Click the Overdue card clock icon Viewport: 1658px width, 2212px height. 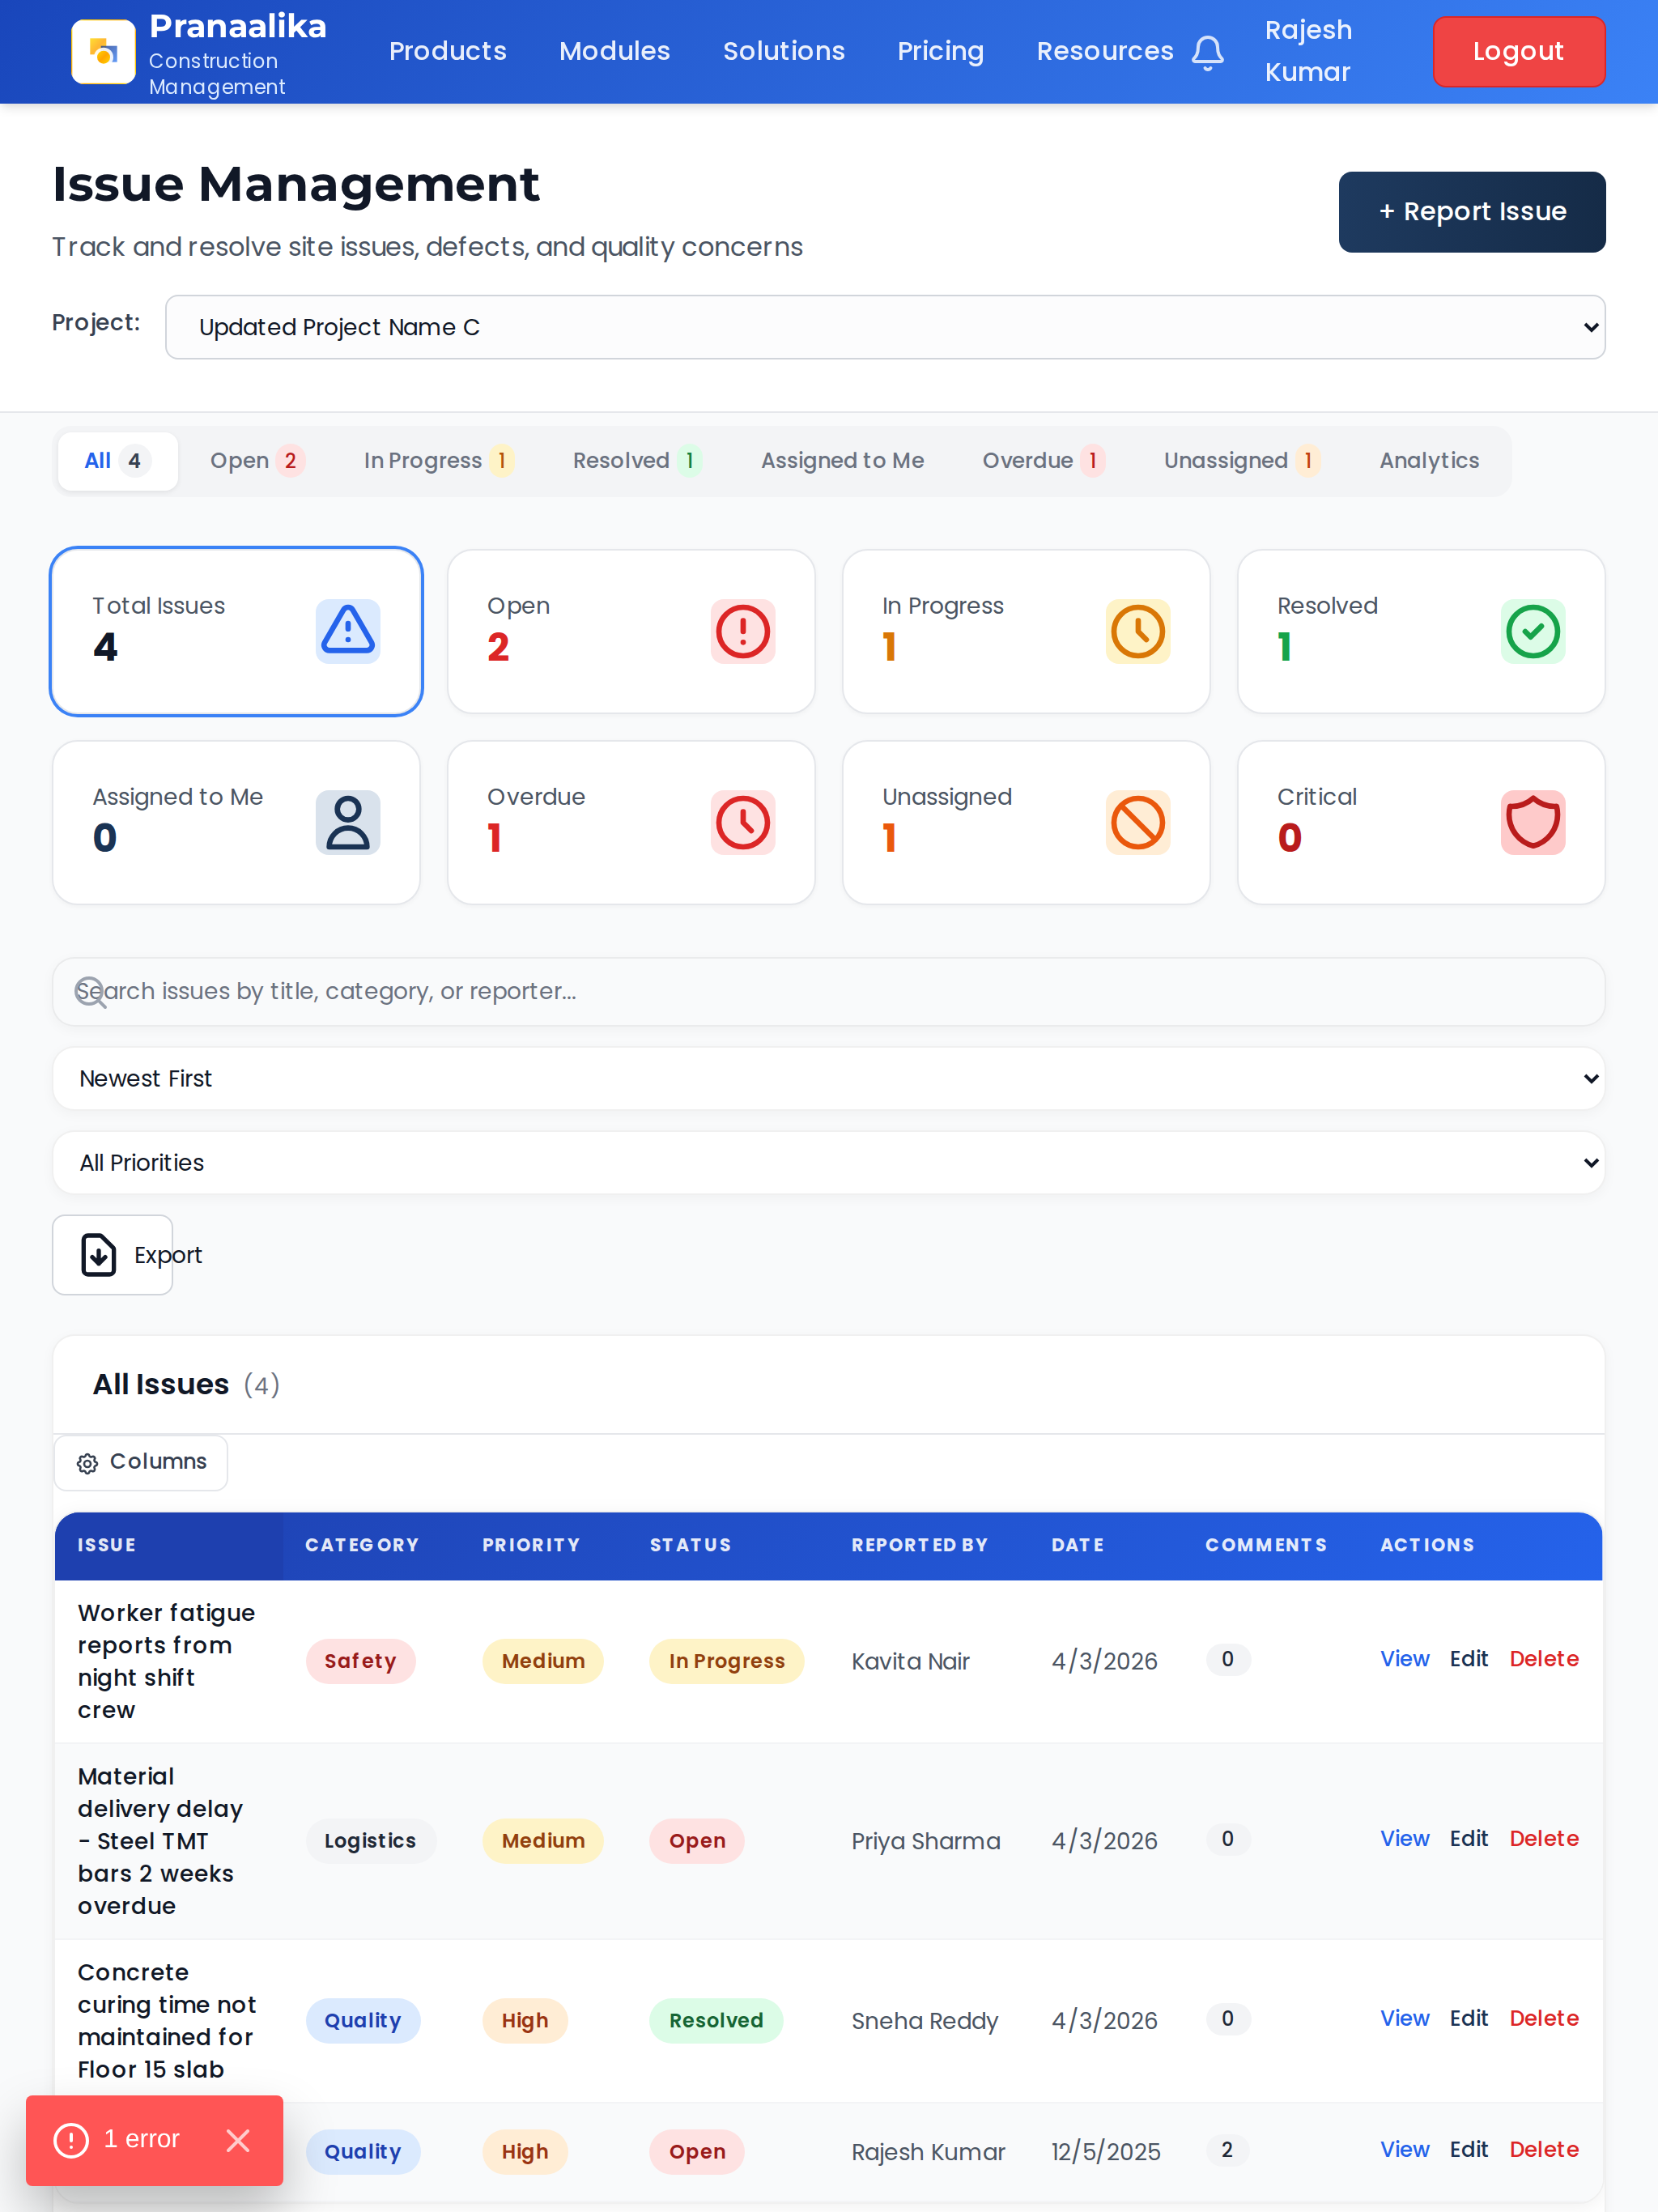[743, 822]
